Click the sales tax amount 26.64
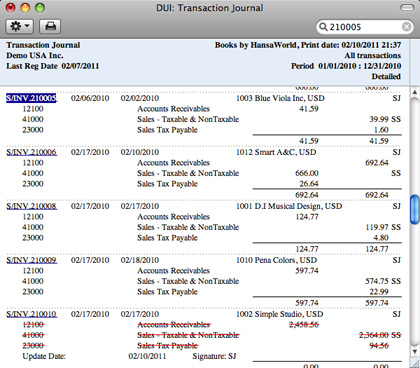 pyautogui.click(x=309, y=184)
